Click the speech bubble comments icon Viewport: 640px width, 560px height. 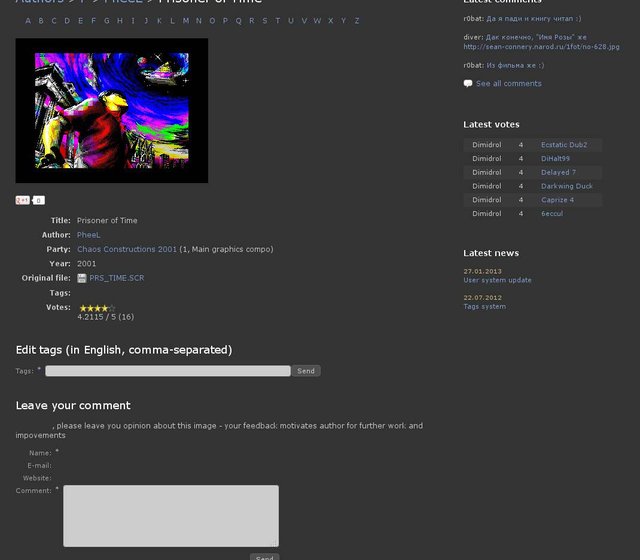point(468,84)
